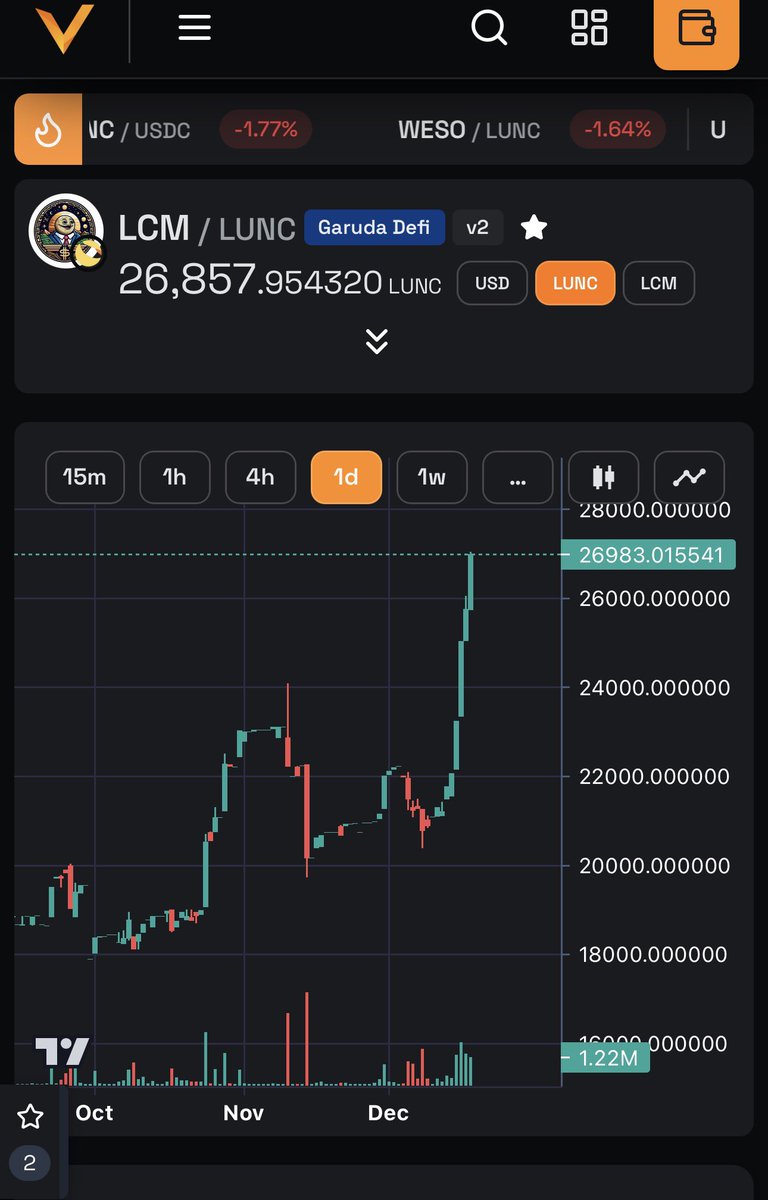The image size is (768, 1200).
Task: Tap the 1.22M volume label
Action: (x=606, y=1057)
